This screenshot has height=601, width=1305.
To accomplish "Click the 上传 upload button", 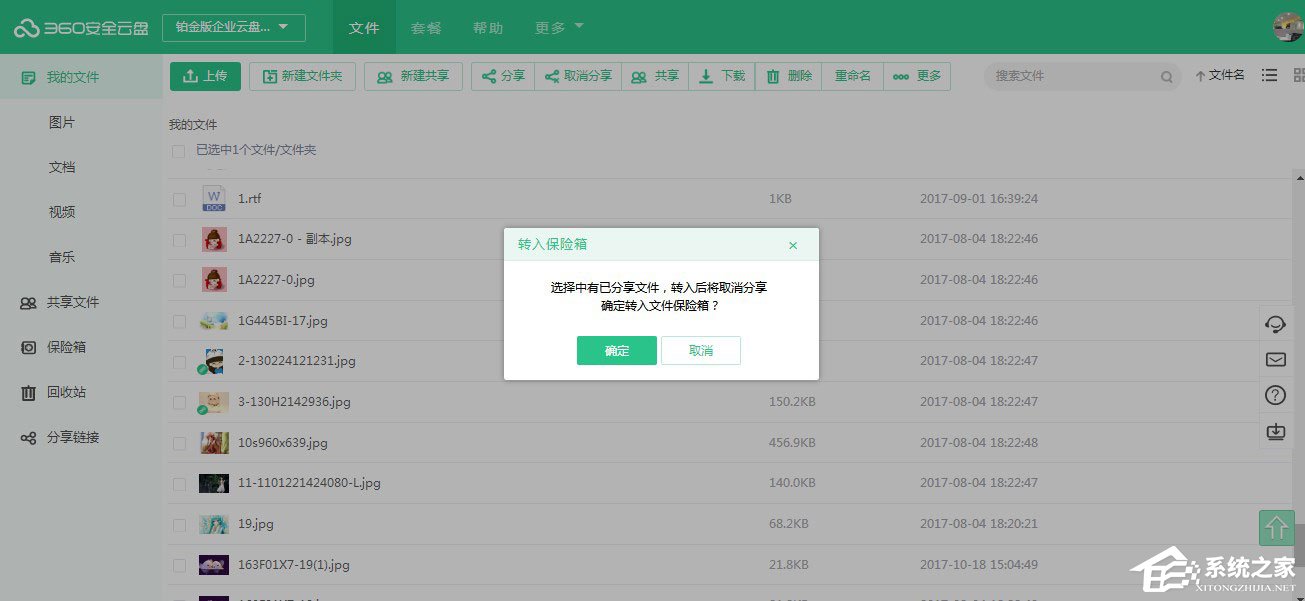I will click(205, 75).
